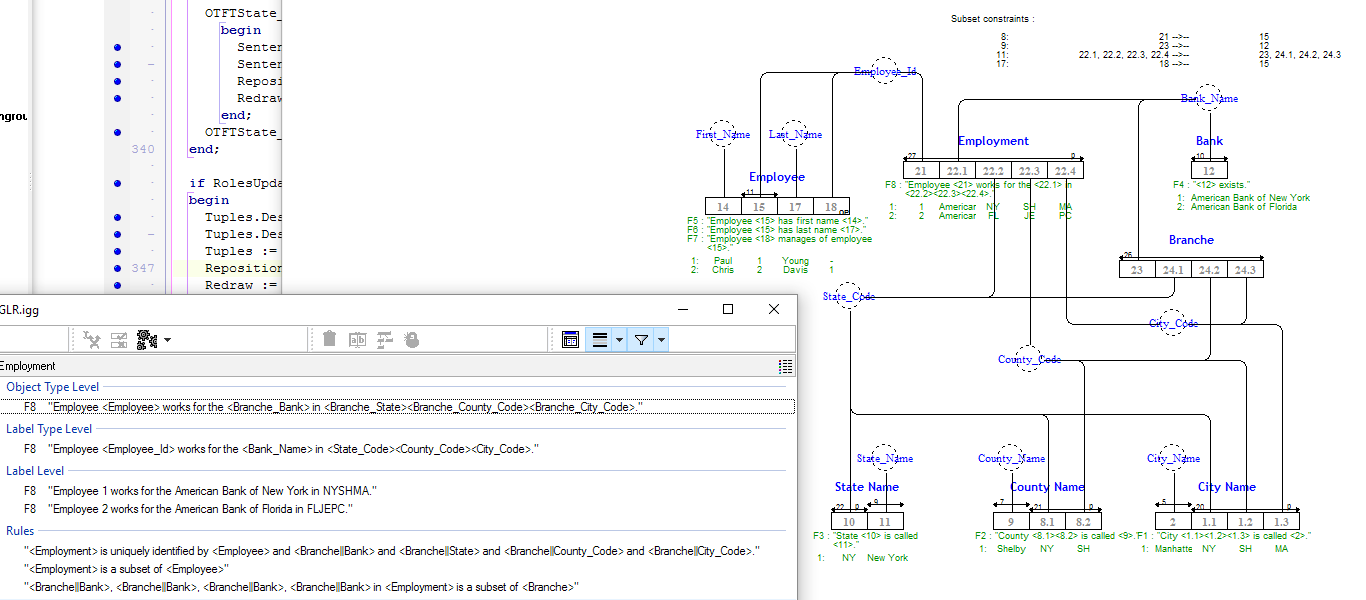Screen dimensions: 1366x600
Task: Expand the filter dropdown arrow
Action: [x=661, y=340]
